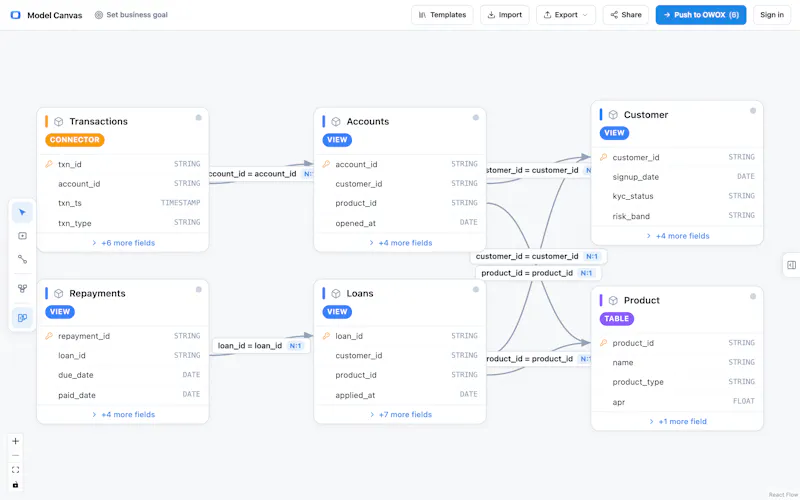Select the add node tool in left toolbar
The image size is (800, 500).
click(x=22, y=236)
